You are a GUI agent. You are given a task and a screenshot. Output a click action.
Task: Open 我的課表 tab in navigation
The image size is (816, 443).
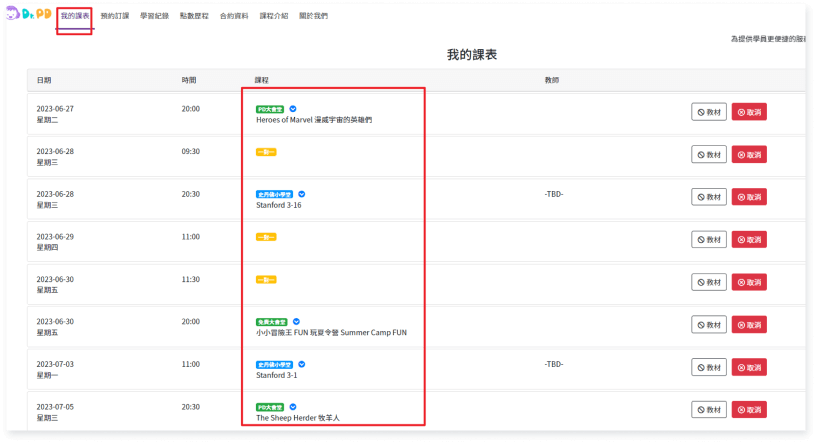[74, 17]
